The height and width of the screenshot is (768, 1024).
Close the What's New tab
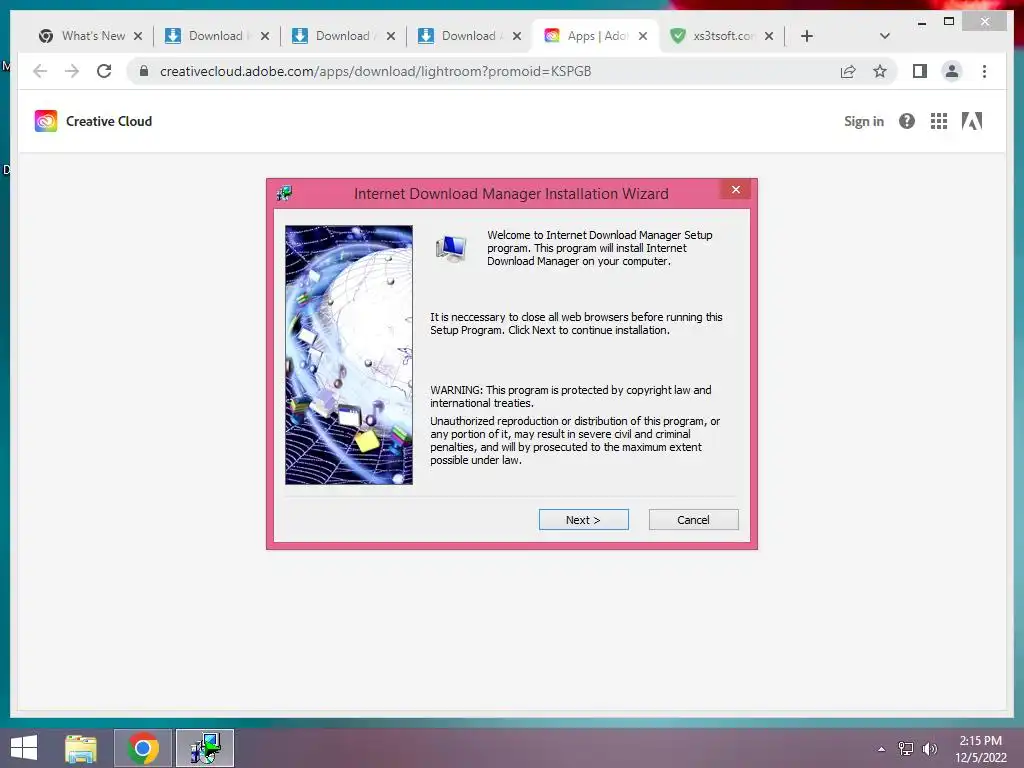tap(138, 36)
